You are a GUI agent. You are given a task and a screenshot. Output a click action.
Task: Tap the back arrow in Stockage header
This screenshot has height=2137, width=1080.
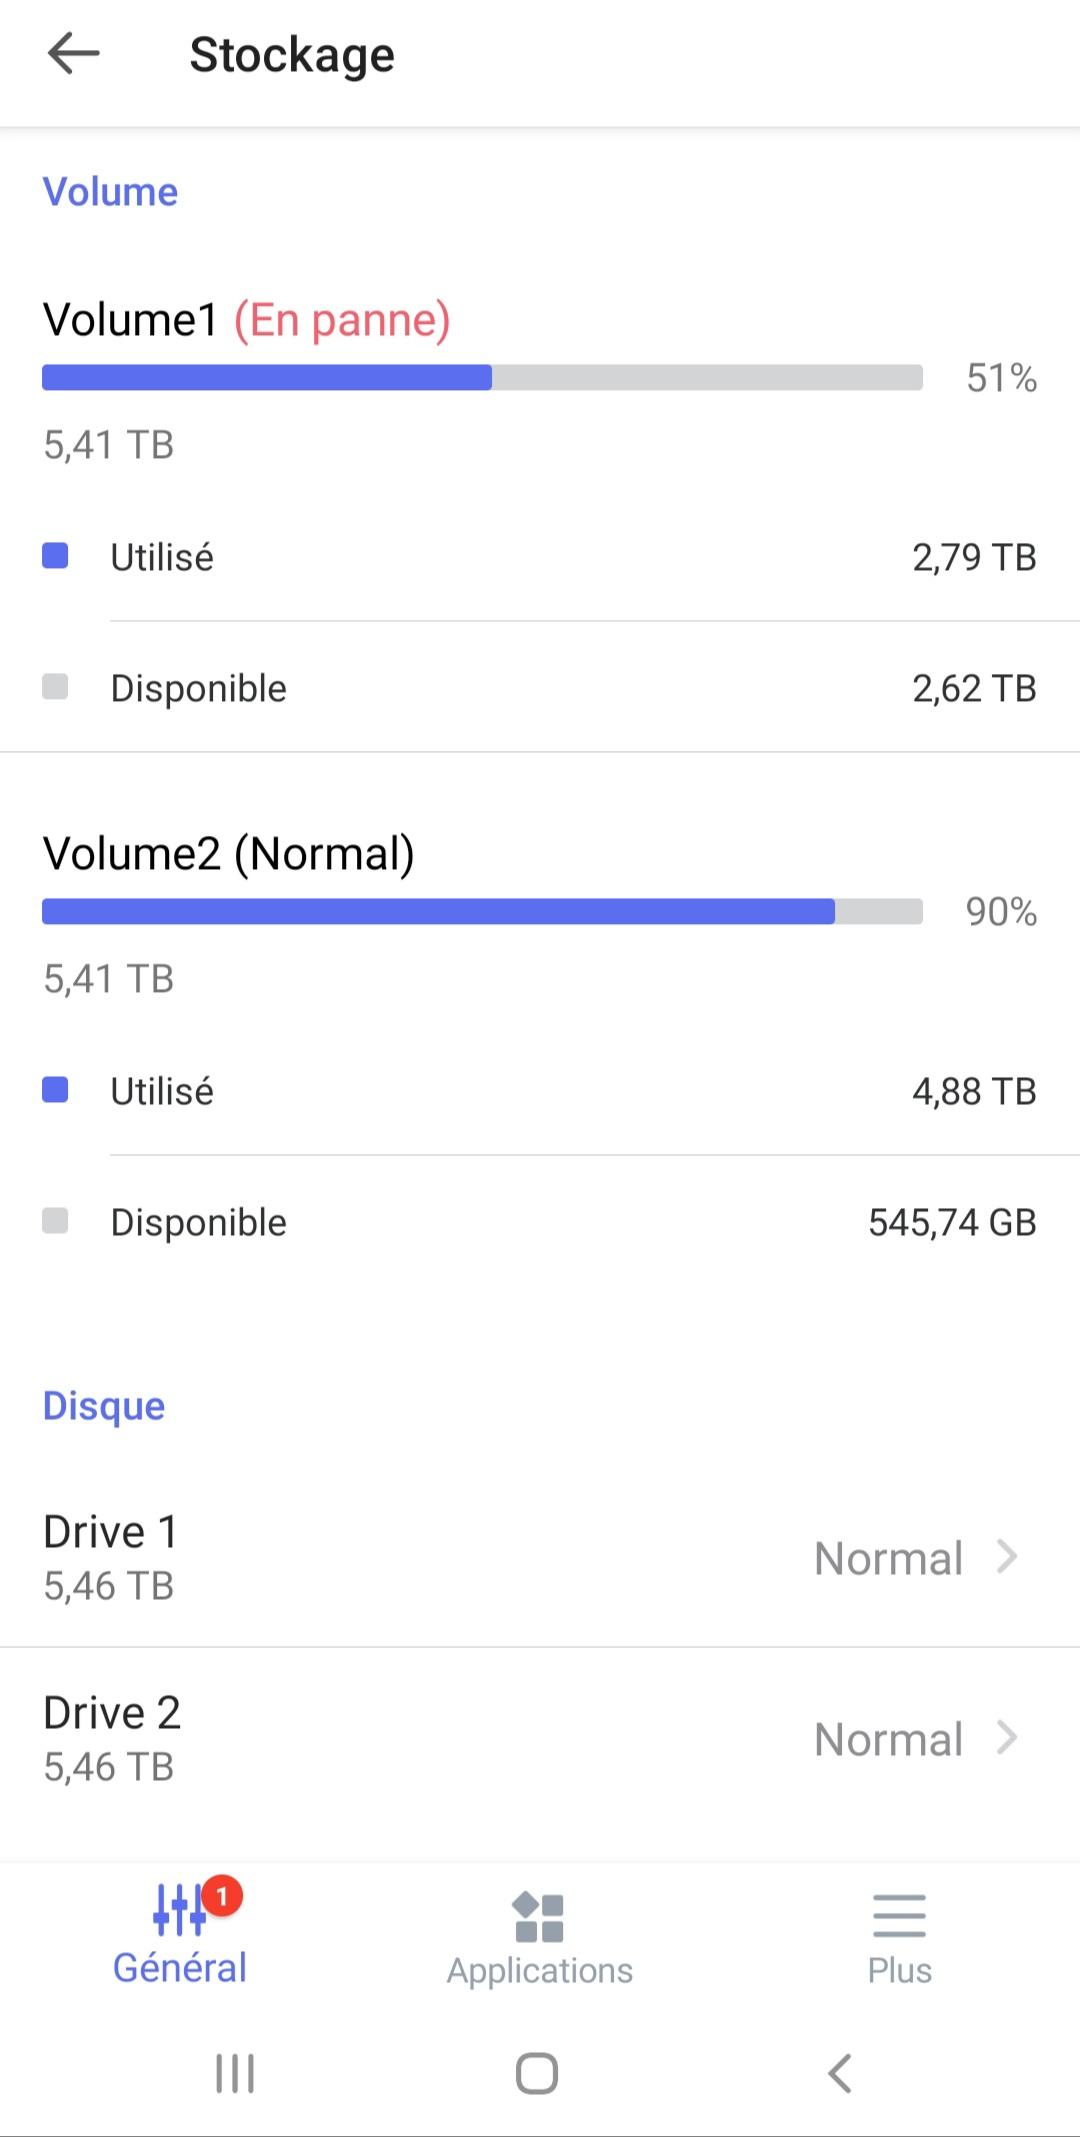73,54
